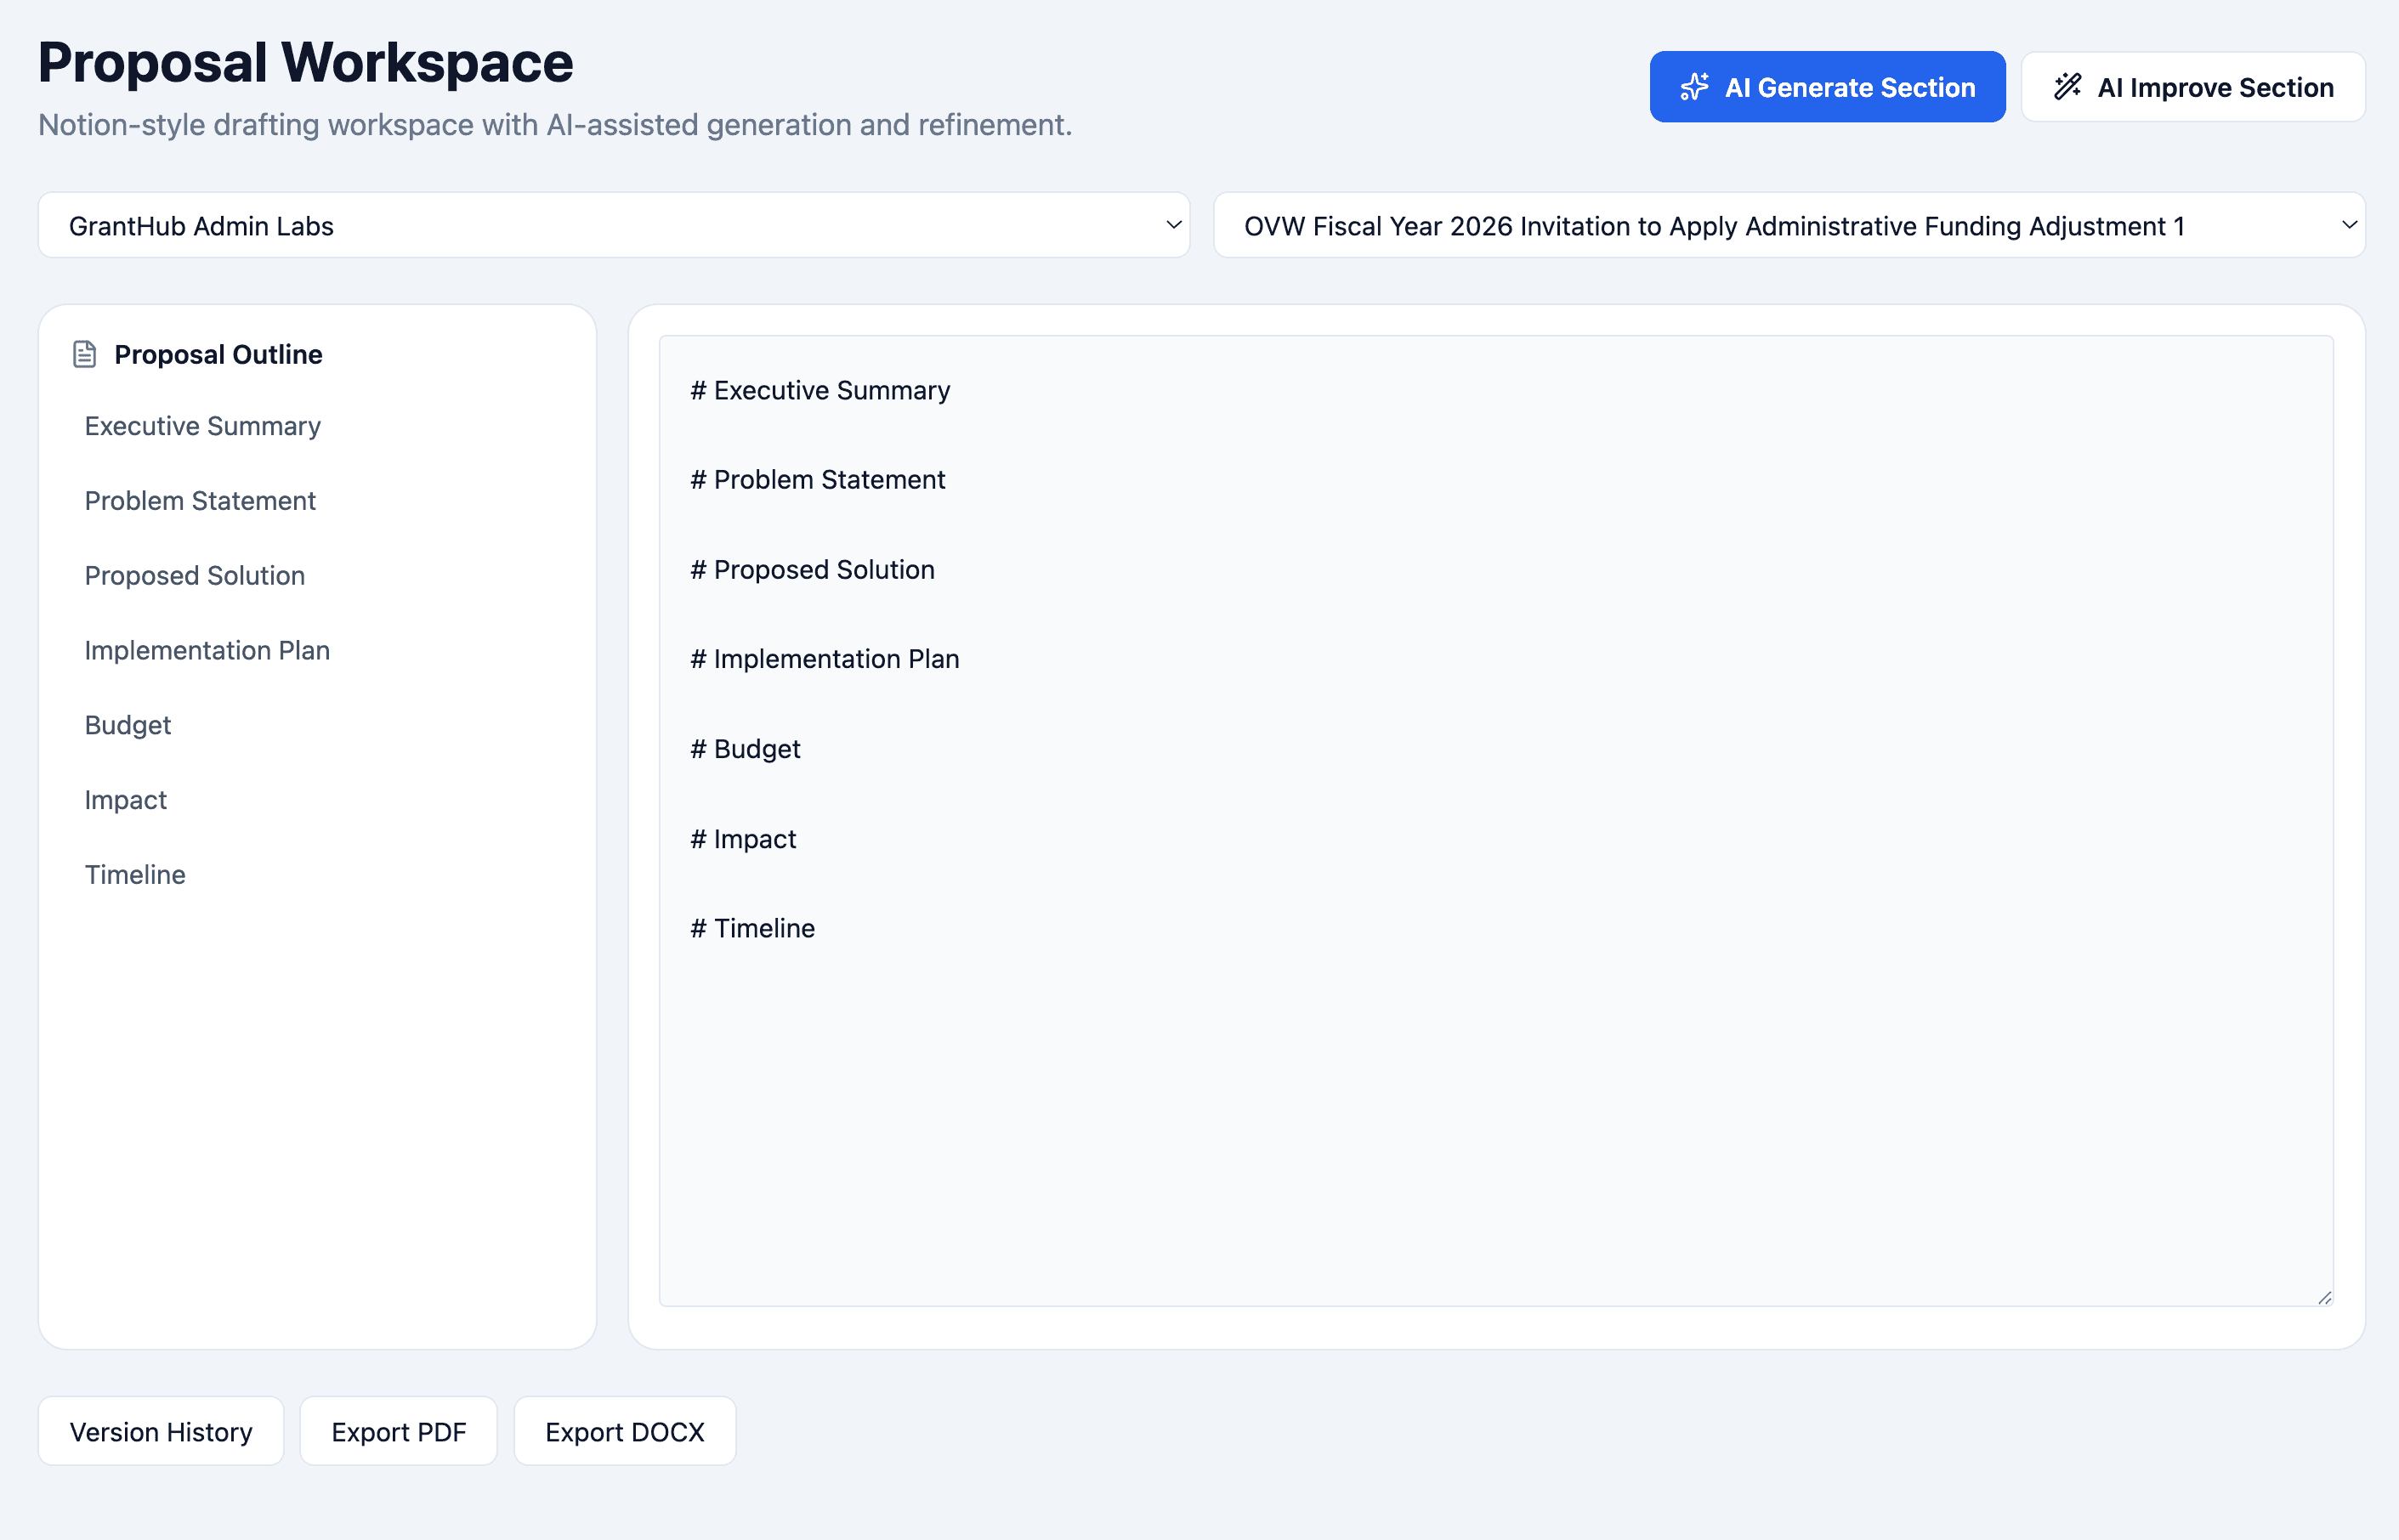
Task: Click the AI Improve Section button
Action: (2192, 86)
